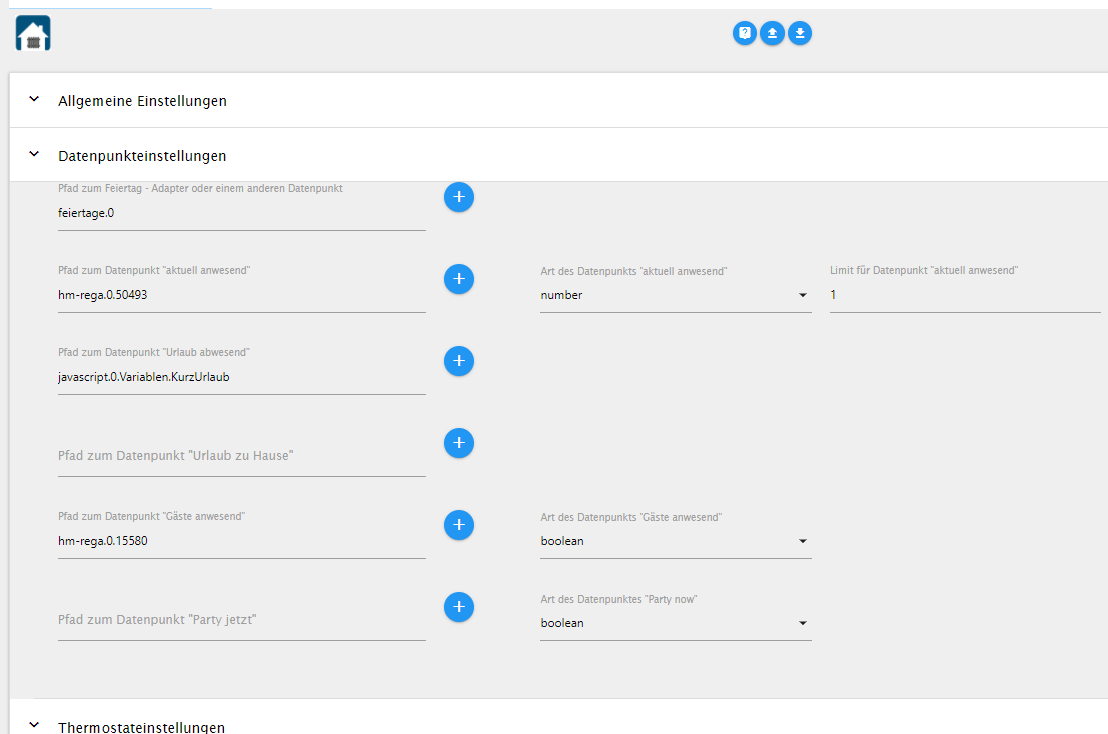This screenshot has height=734, width=1108.
Task: Click label "Pfad zum Datenpunkt "Urlaub abwesend""
Action: click(154, 353)
